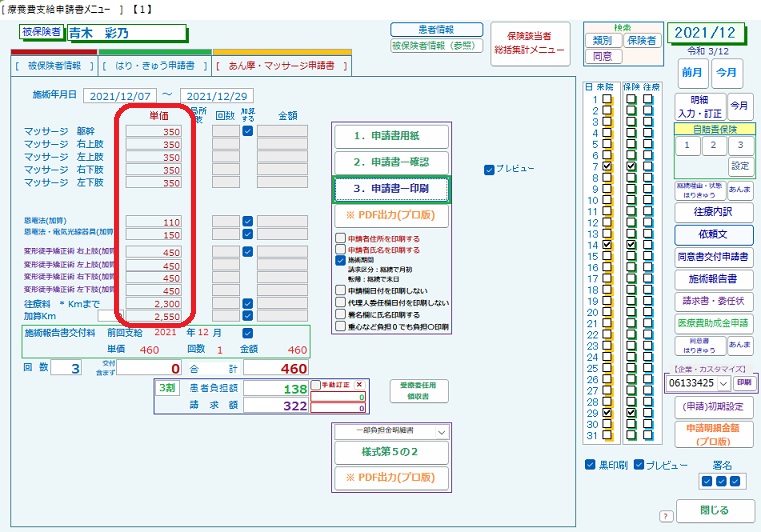761x532 pixels.
Task: Select 自賠責保険 slot 1
Action: [687, 145]
